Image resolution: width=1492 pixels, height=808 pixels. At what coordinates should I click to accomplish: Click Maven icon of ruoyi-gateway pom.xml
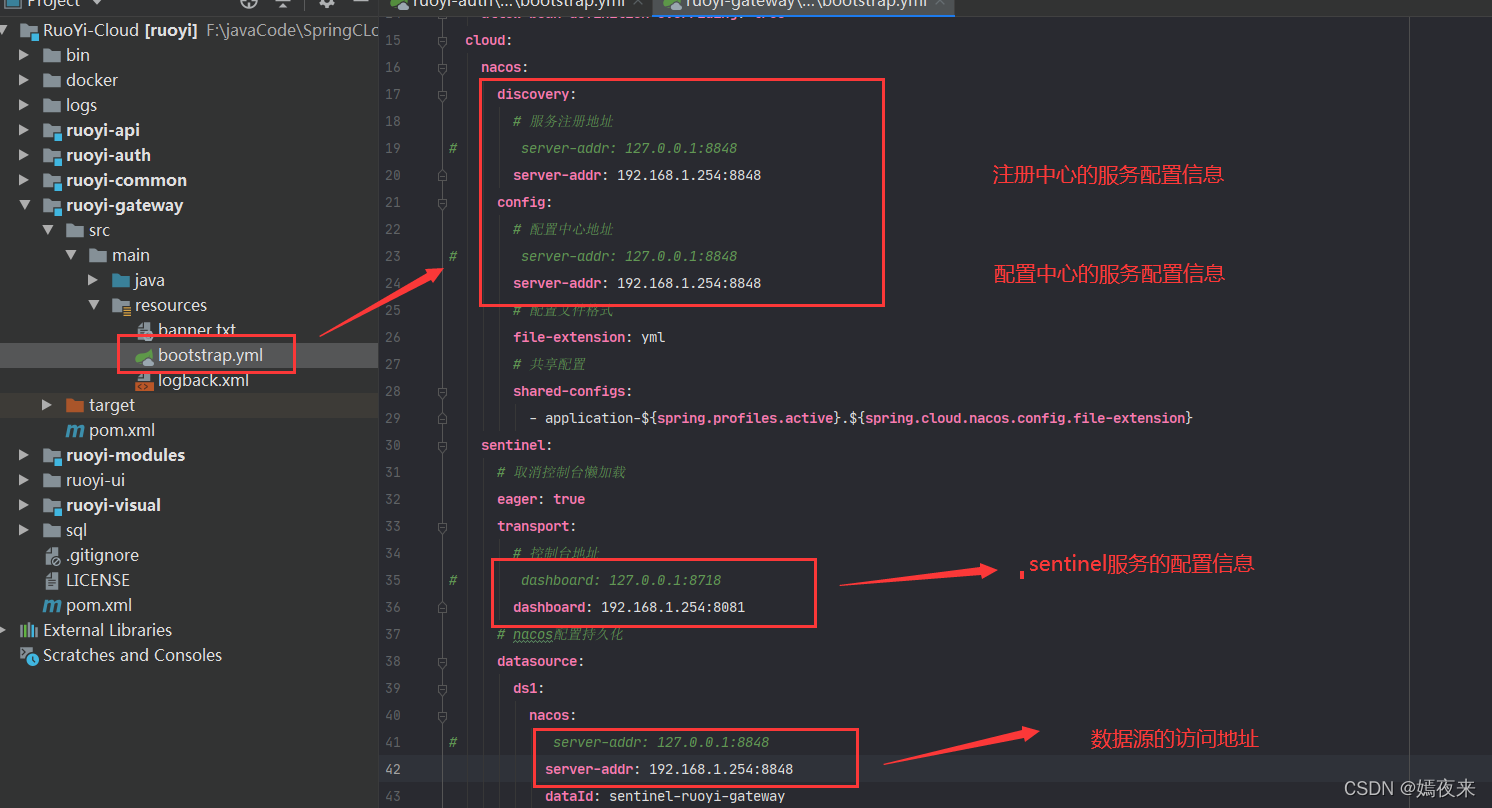click(75, 431)
